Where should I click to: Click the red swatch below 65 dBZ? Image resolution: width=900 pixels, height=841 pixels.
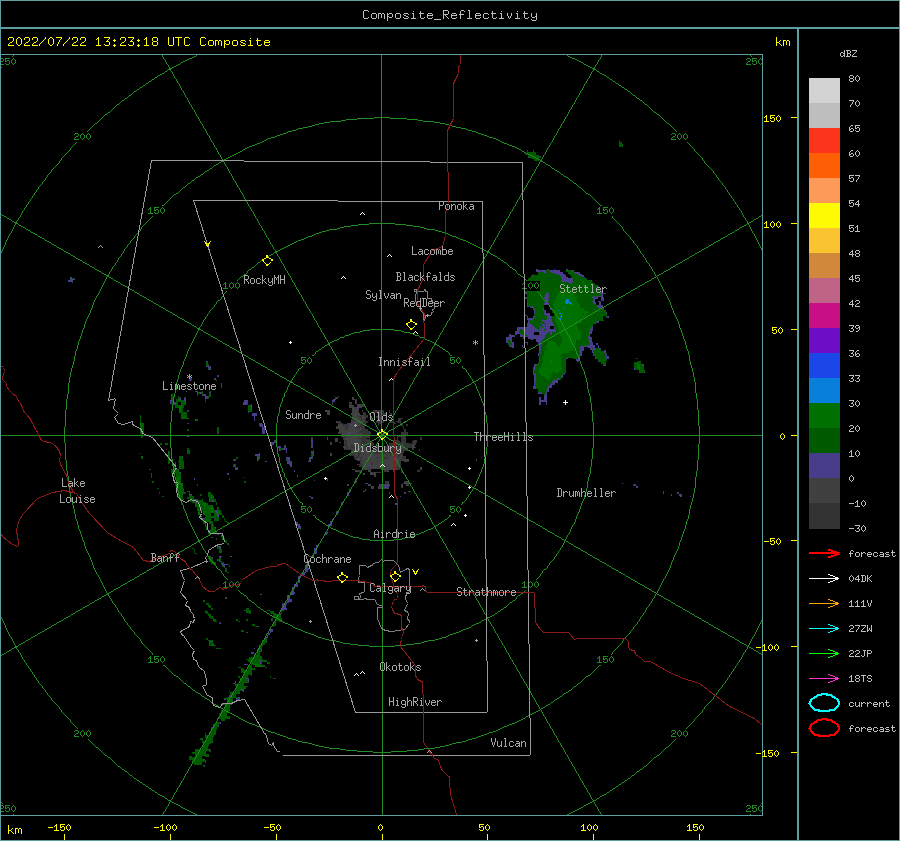tap(824, 140)
